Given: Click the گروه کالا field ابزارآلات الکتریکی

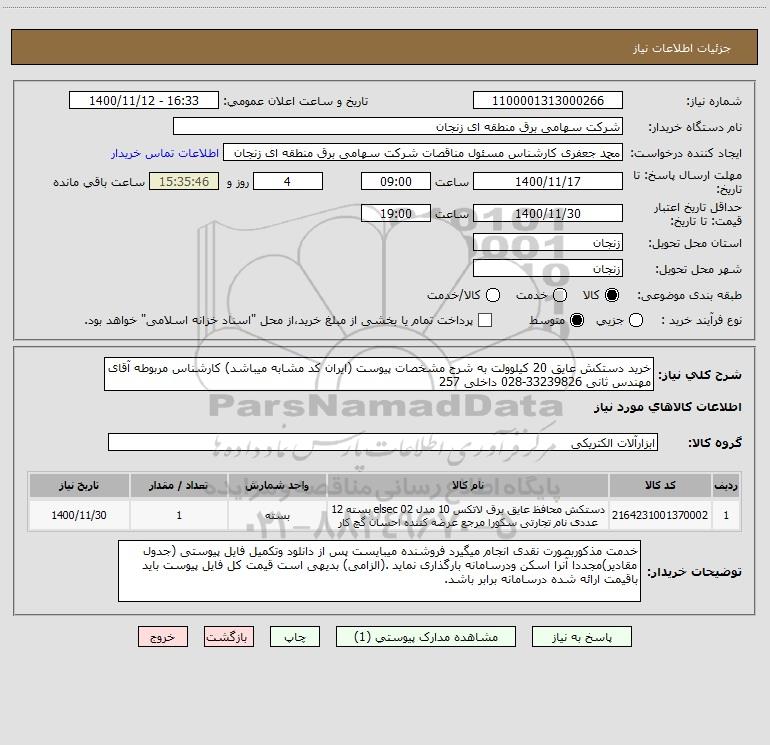Looking at the screenshot, I should [x=383, y=442].
